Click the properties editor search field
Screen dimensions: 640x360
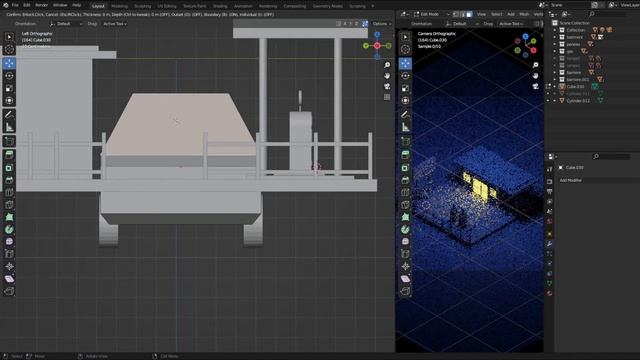tap(612, 156)
